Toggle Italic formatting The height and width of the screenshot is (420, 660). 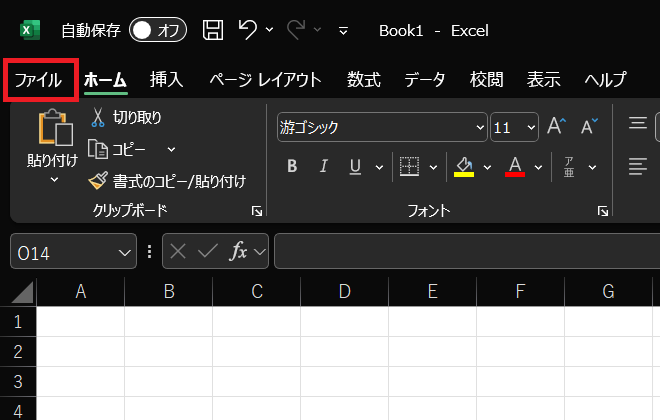pyautogui.click(x=323, y=166)
